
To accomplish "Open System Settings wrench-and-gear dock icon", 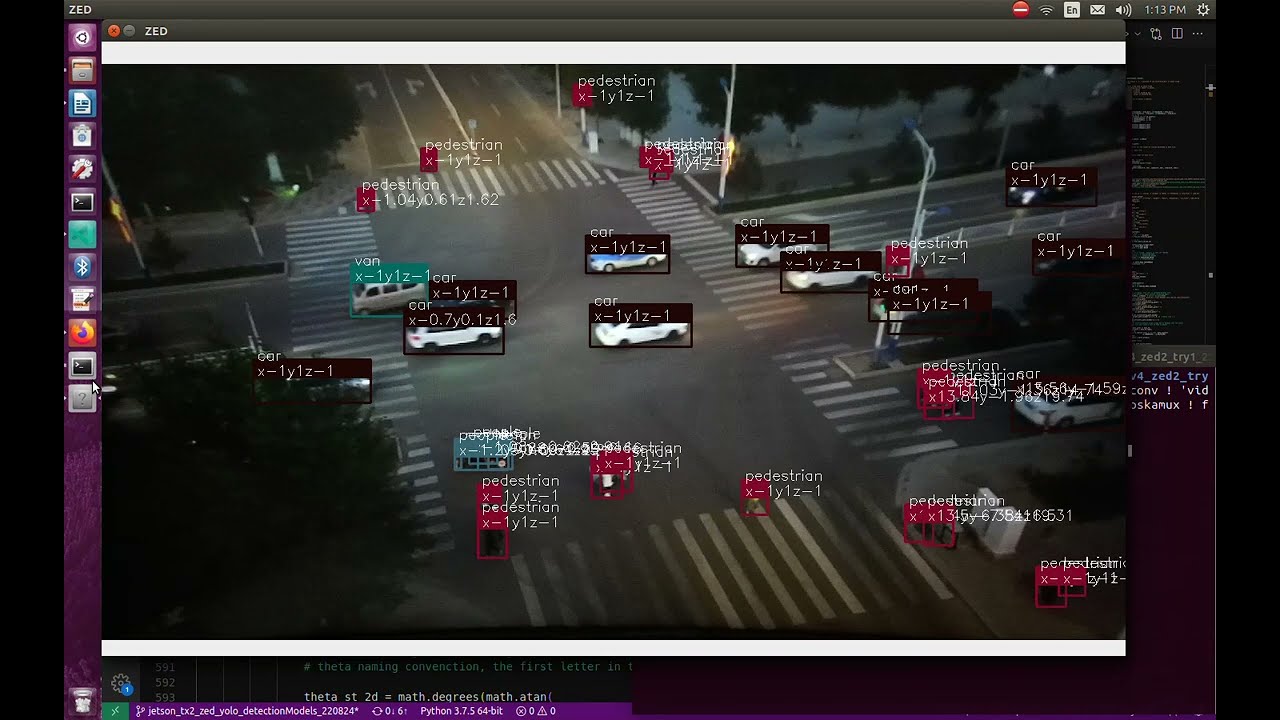I will coord(82,169).
